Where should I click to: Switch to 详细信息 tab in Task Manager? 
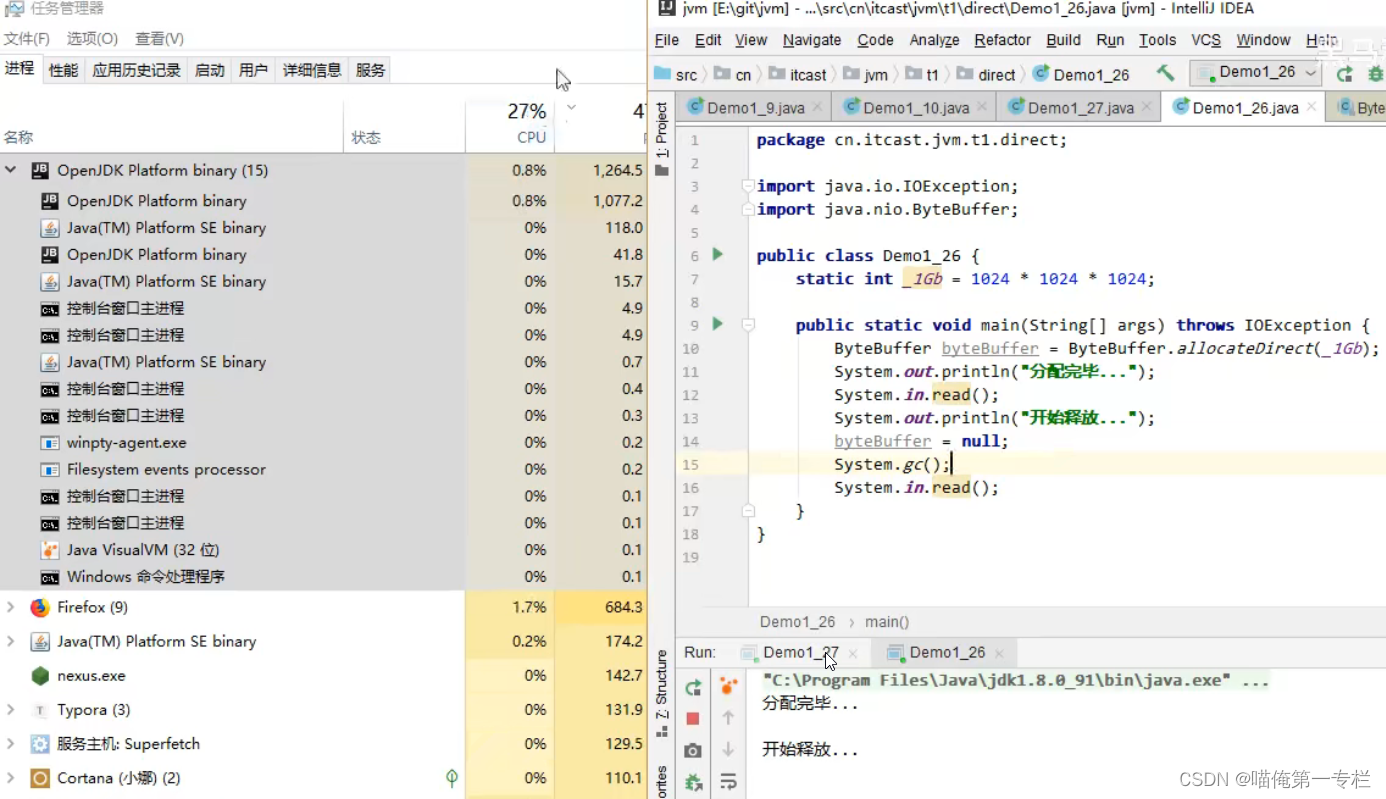click(x=312, y=70)
